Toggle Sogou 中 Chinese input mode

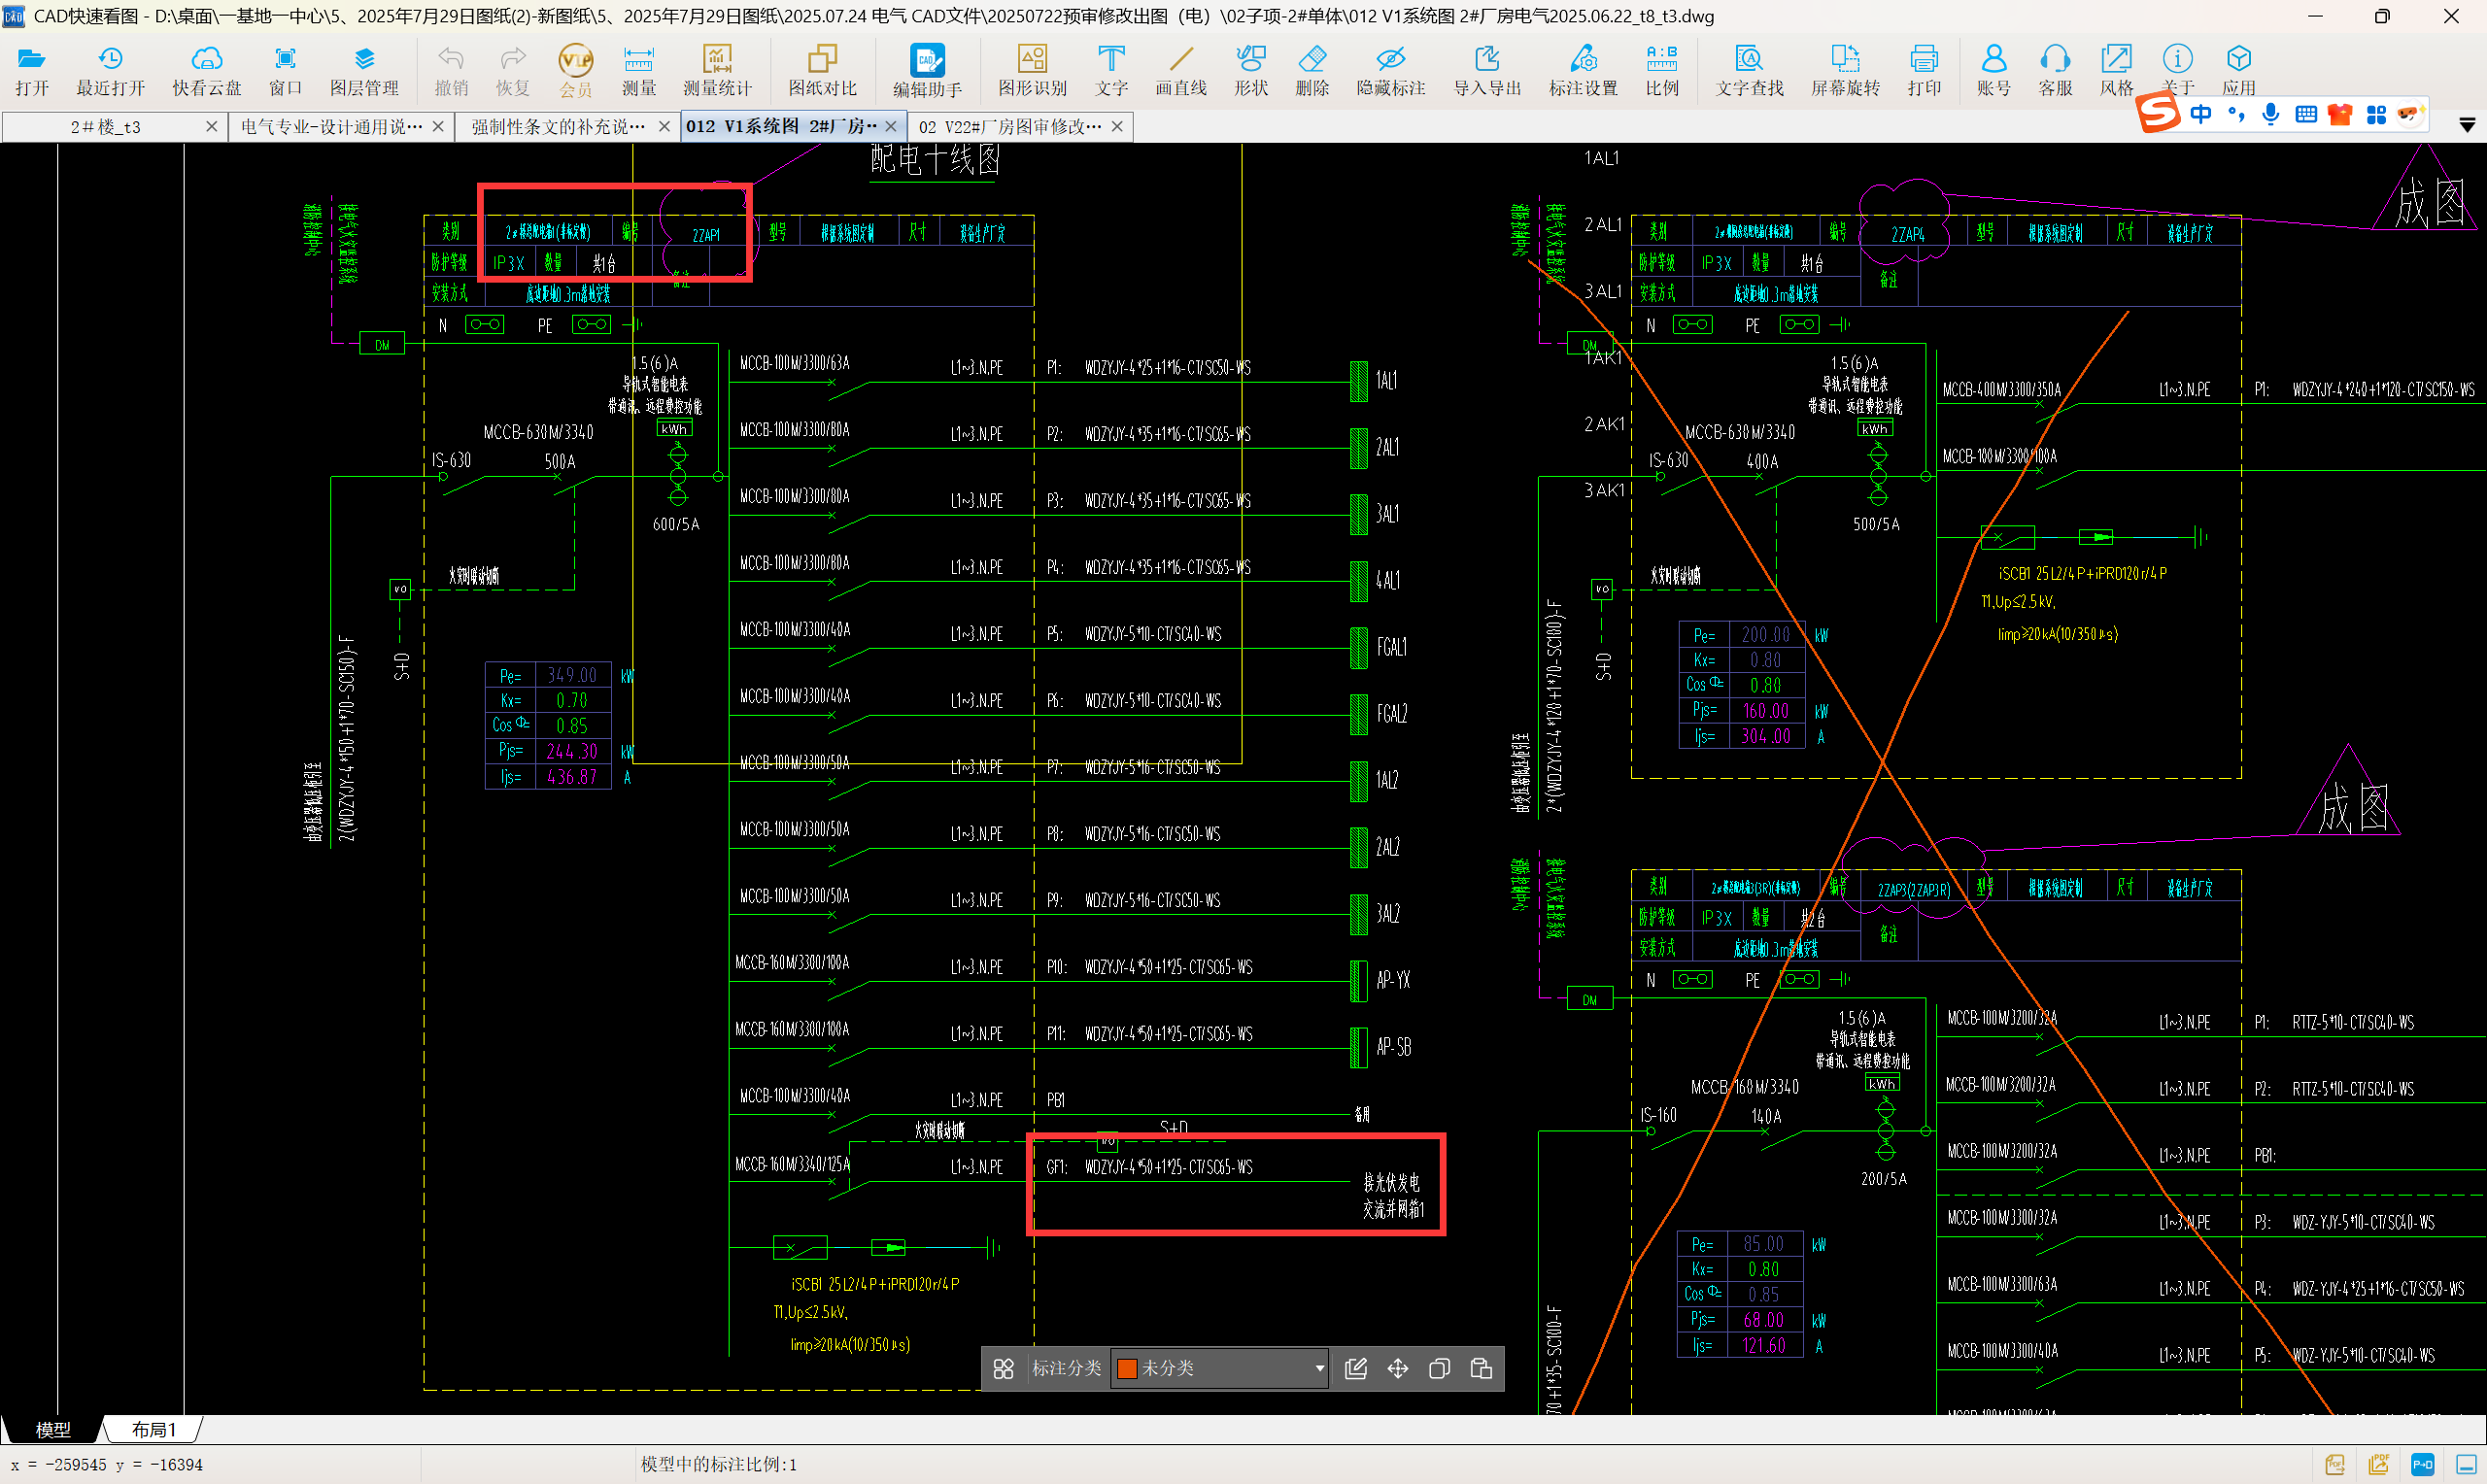[x=2201, y=114]
